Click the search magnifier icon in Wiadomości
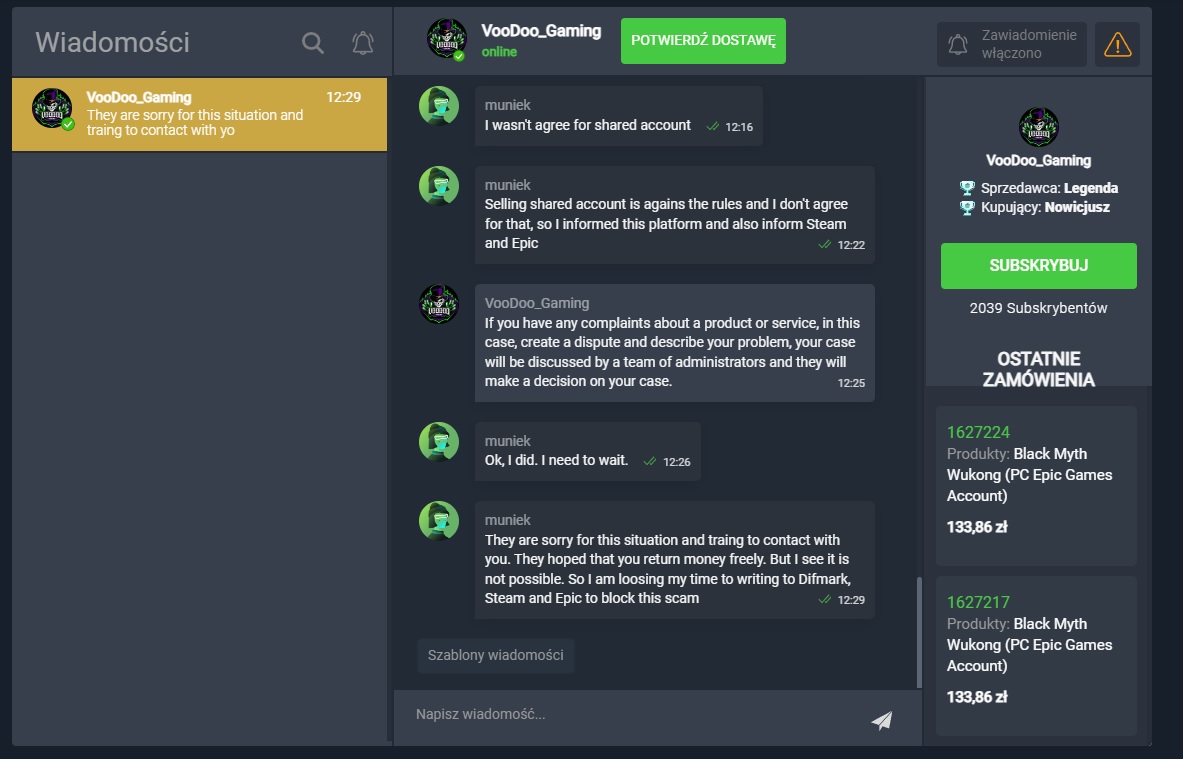 pyautogui.click(x=313, y=43)
